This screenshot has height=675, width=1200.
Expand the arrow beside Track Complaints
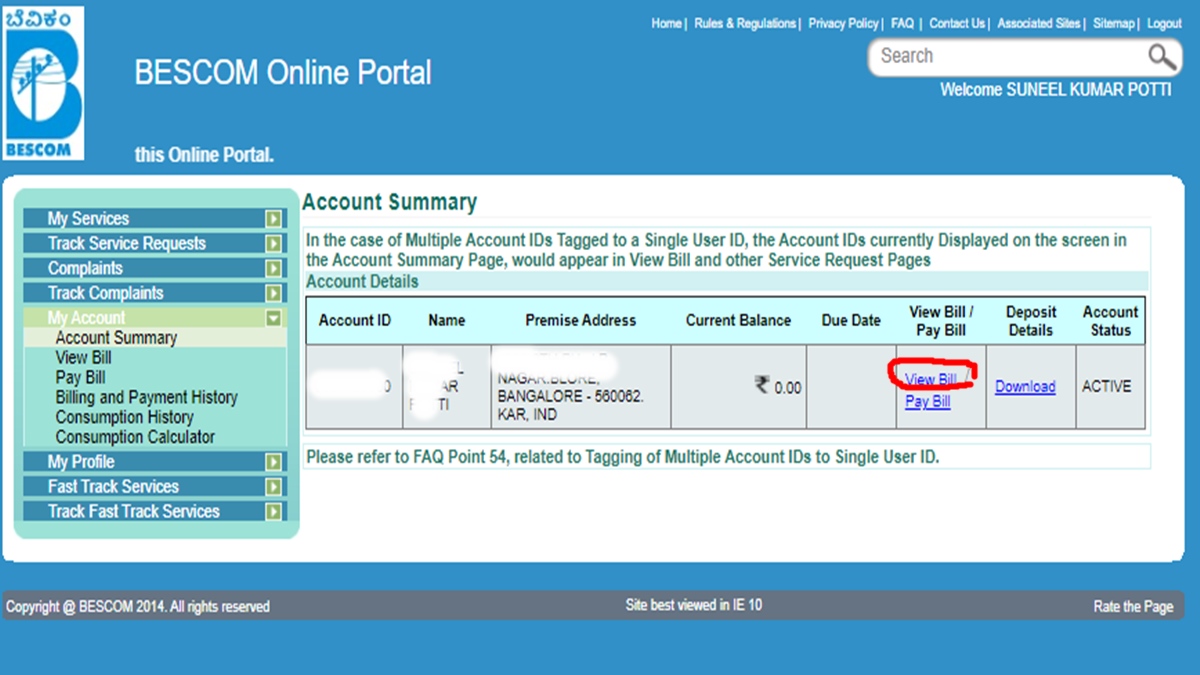pos(273,294)
